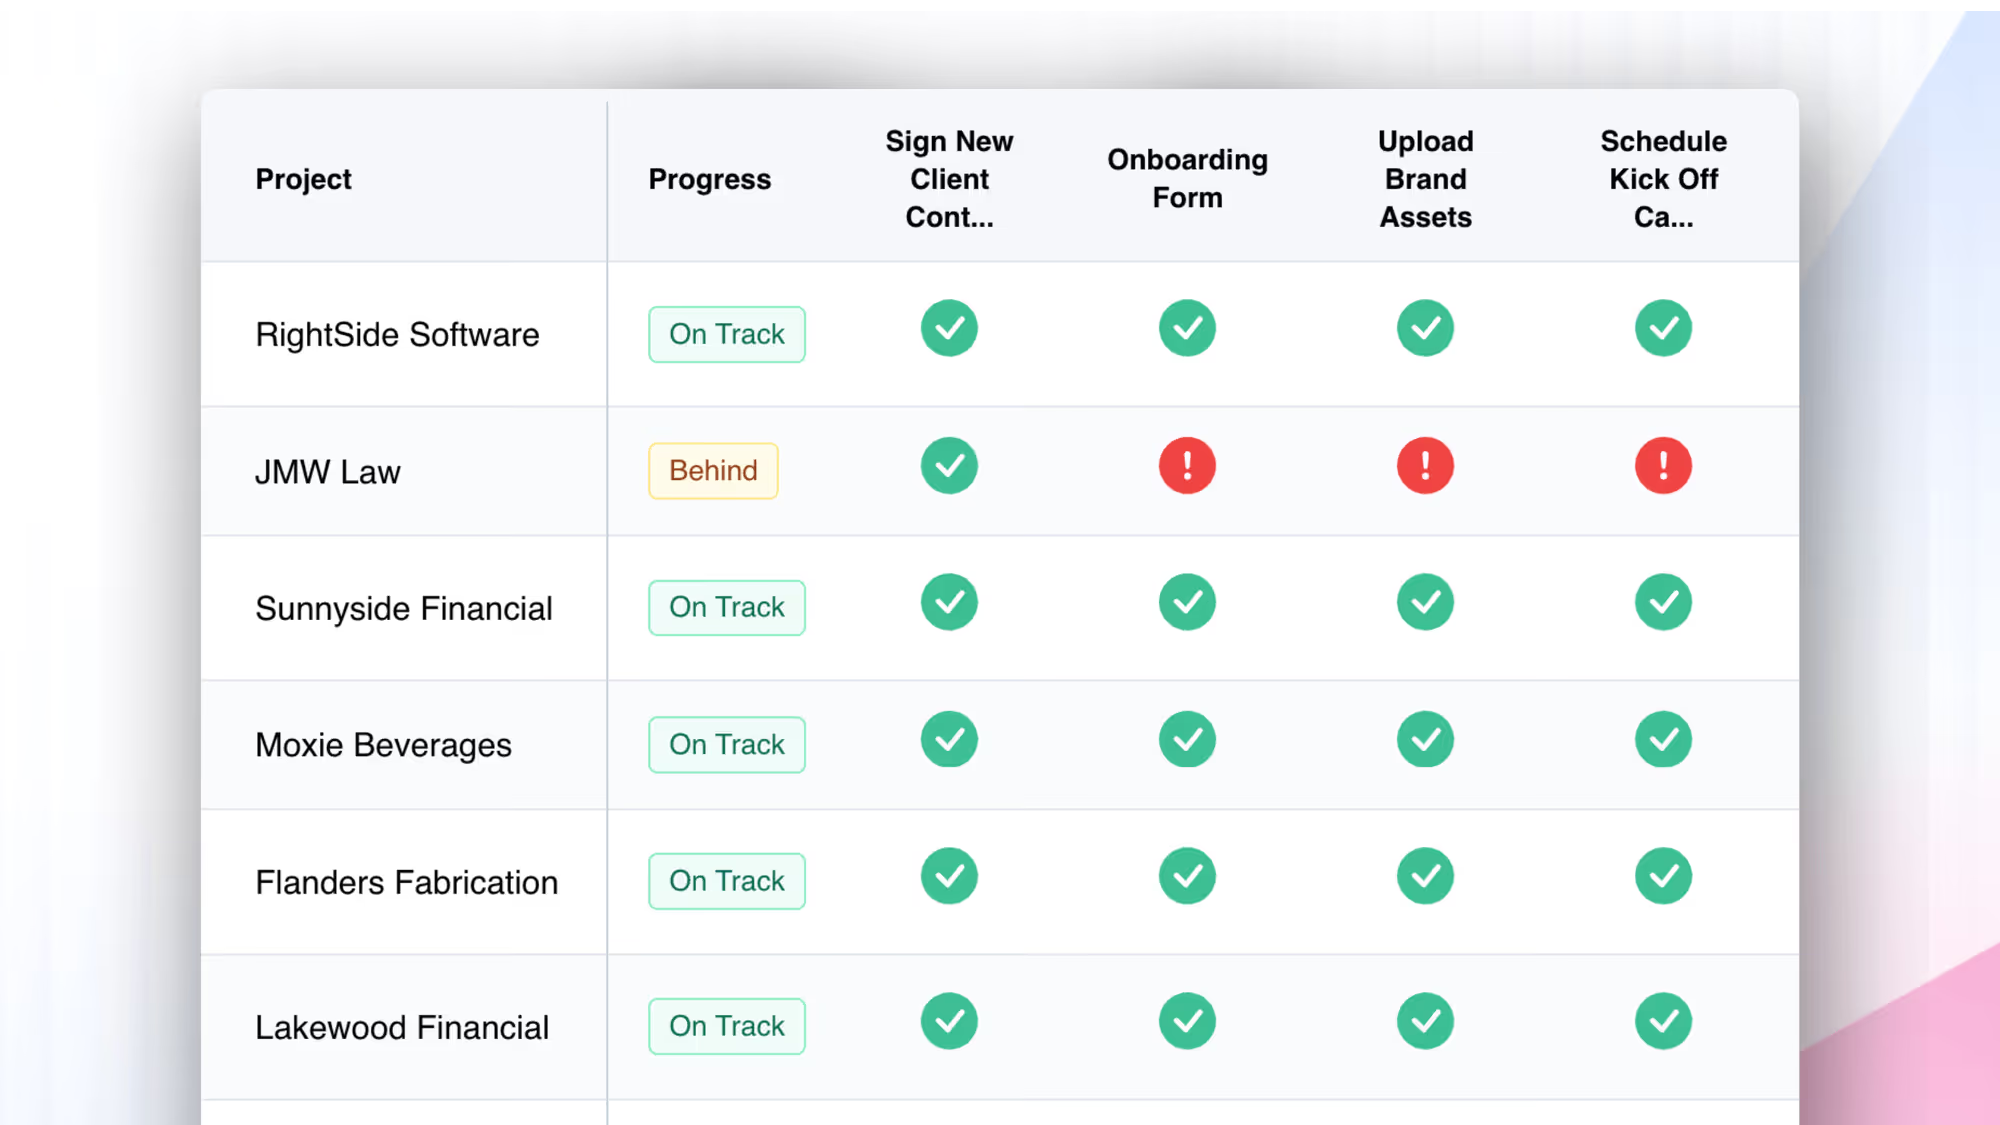This screenshot has height=1125, width=2000.
Task: Click the Behind badge for JMW Law
Action: (x=713, y=471)
